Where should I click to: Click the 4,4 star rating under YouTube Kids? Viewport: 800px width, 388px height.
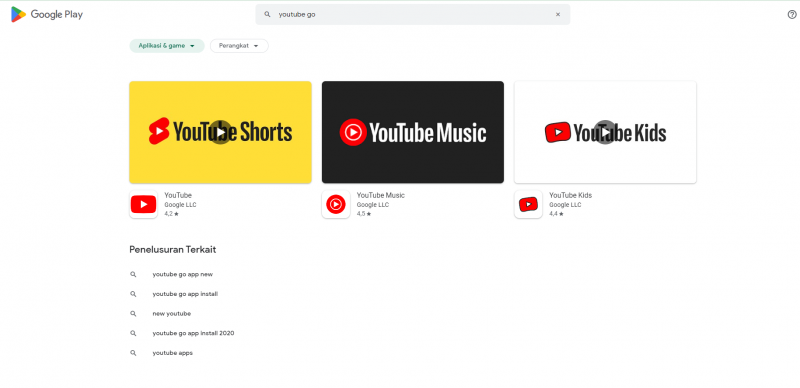(x=556, y=214)
